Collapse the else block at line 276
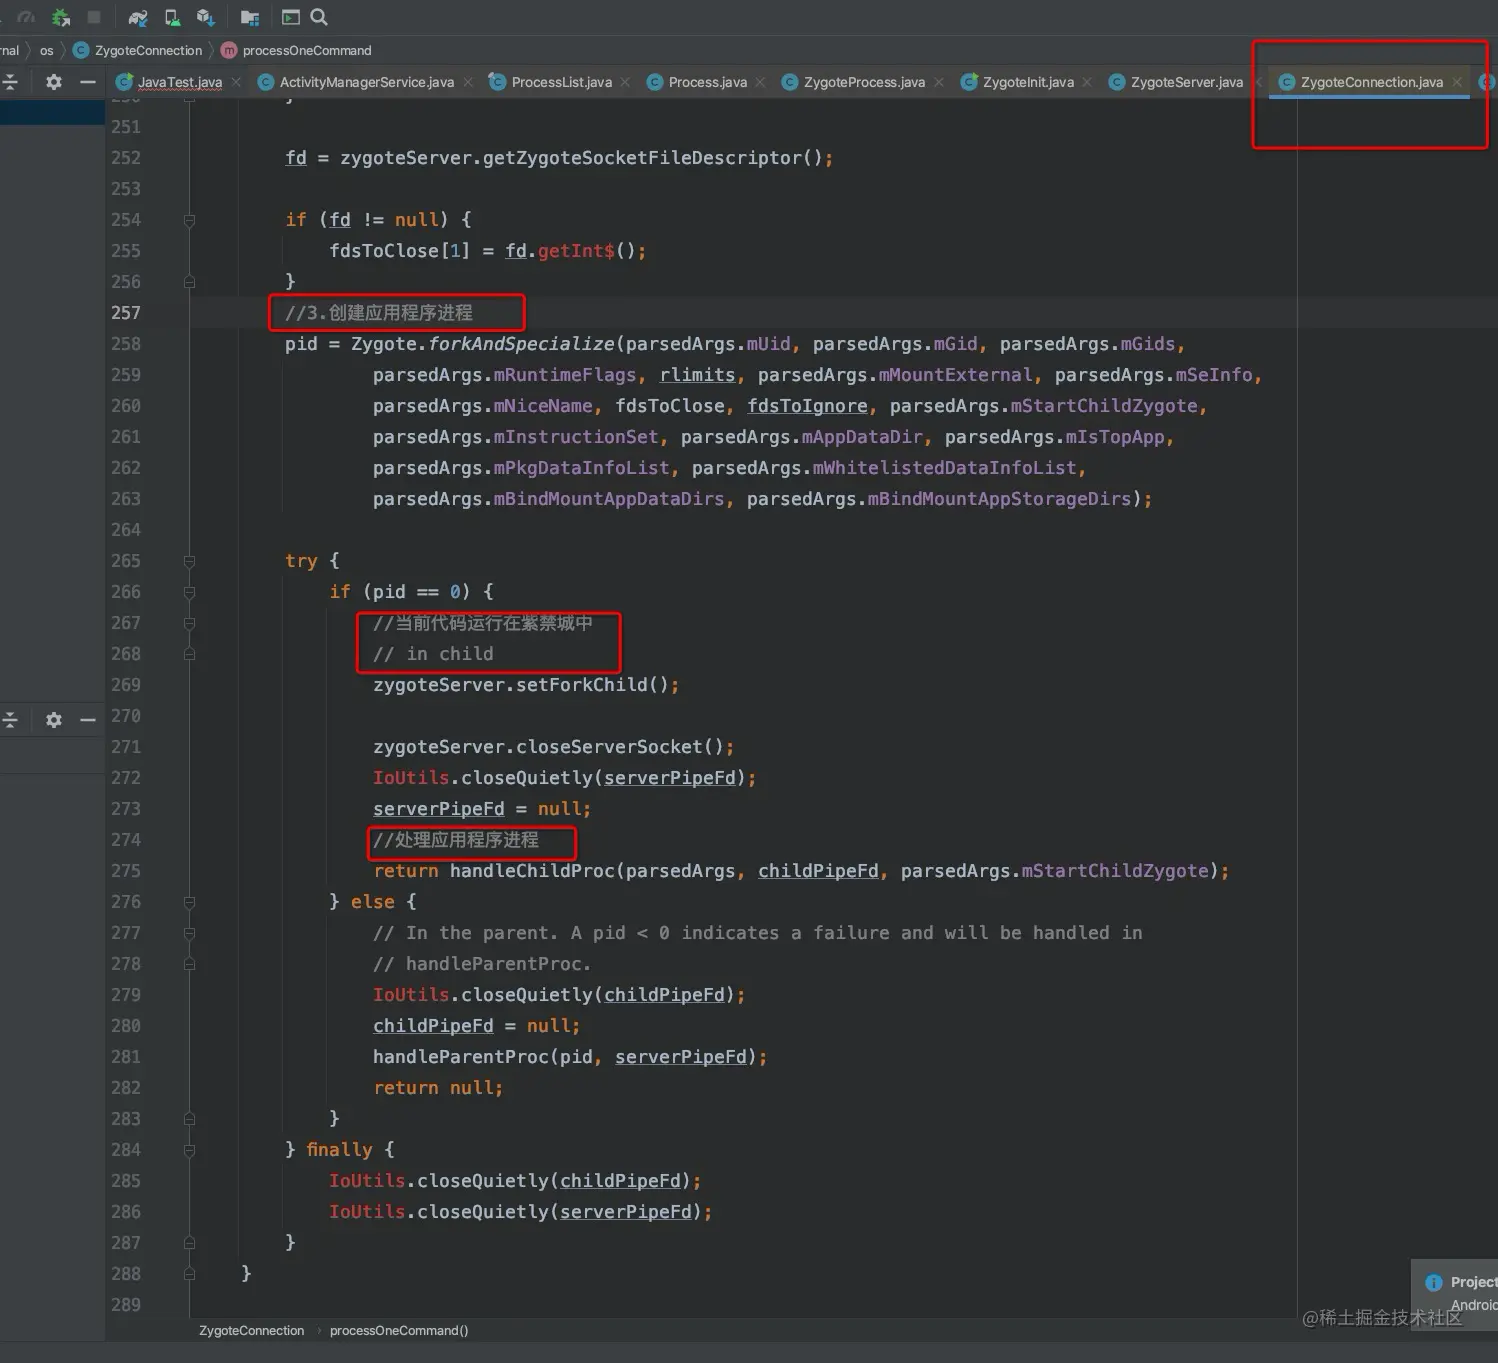Viewport: 1498px width, 1363px height. [x=189, y=902]
